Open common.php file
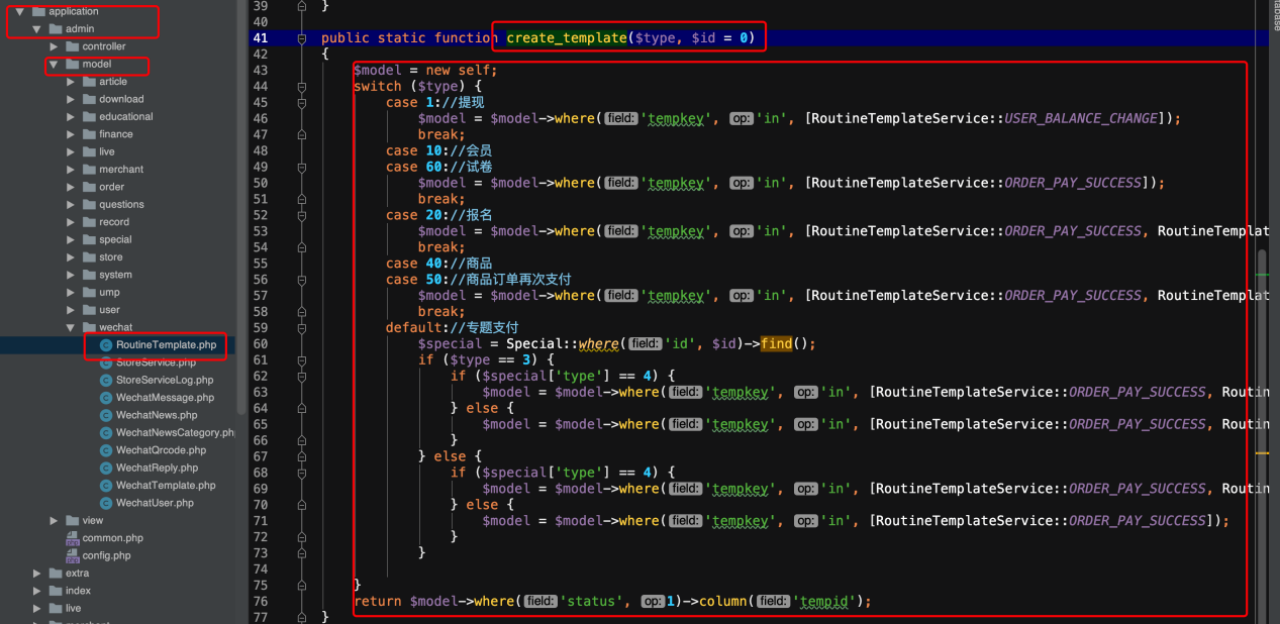 [x=113, y=538]
